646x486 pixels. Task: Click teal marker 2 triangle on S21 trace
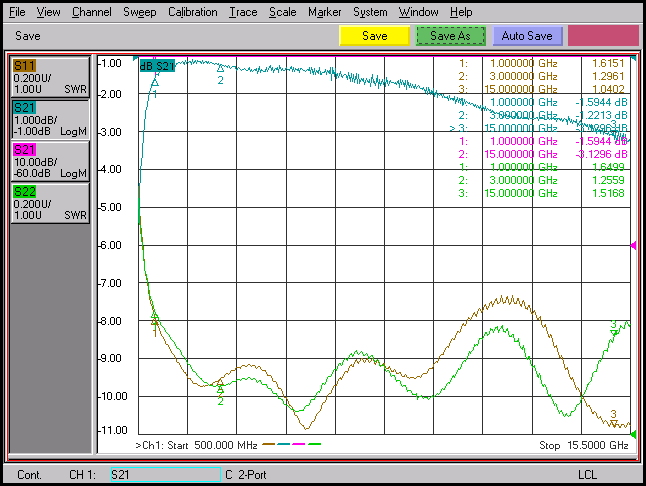click(x=220, y=68)
